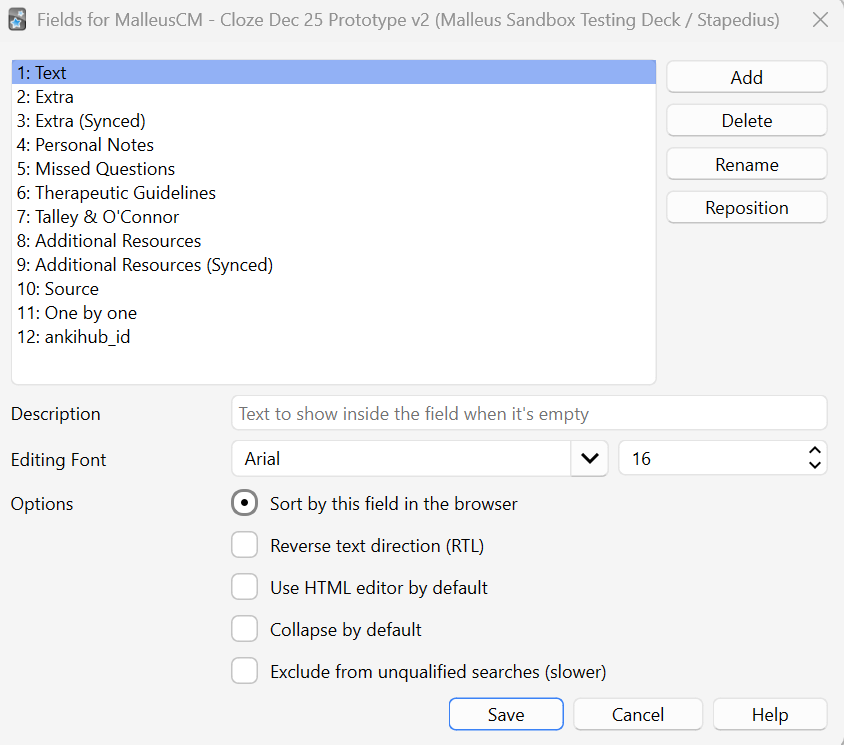844x745 pixels.
Task: Click the Delete field button
Action: click(746, 120)
